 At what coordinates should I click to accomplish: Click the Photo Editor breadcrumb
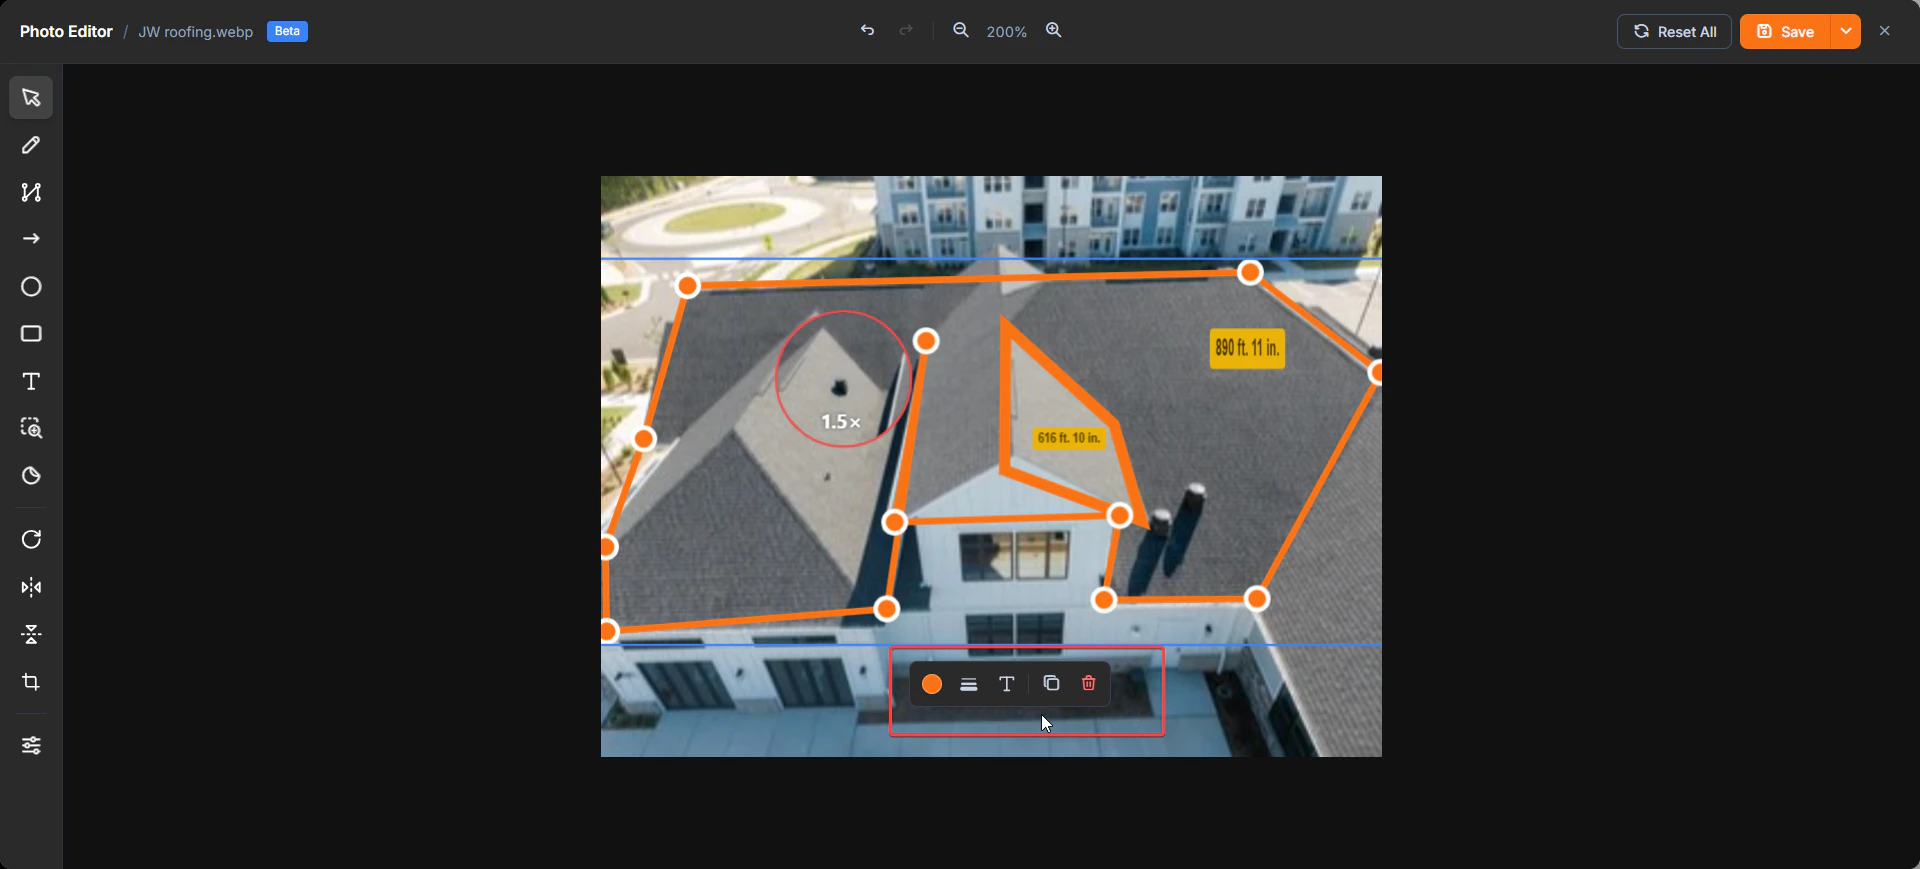[x=66, y=32]
